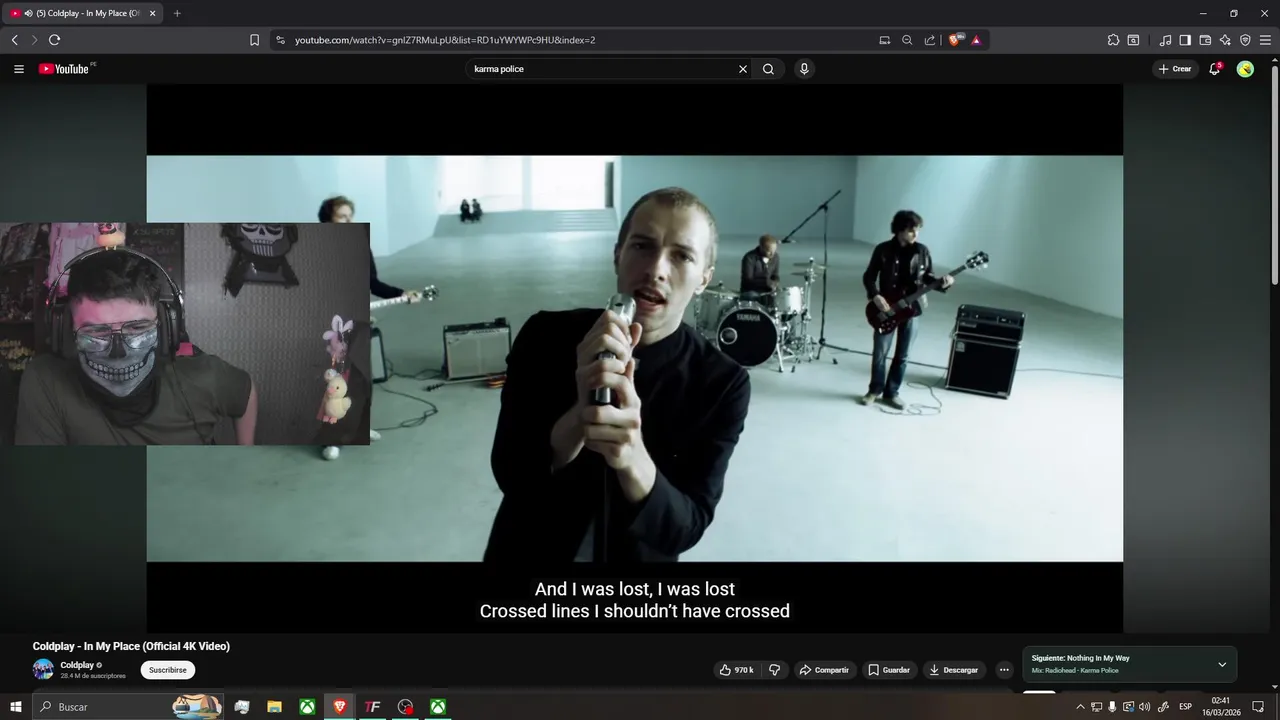
Task: Open the Coldplay channel name link
Action: [x=77, y=665]
